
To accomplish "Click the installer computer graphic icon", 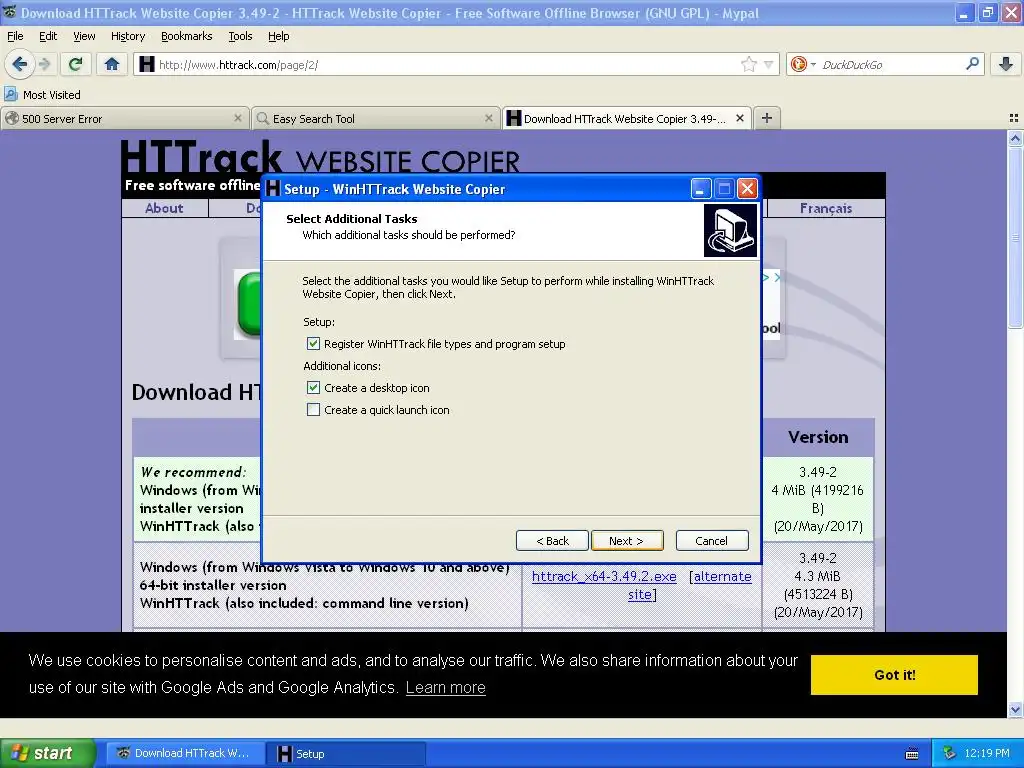I will coord(730,231).
